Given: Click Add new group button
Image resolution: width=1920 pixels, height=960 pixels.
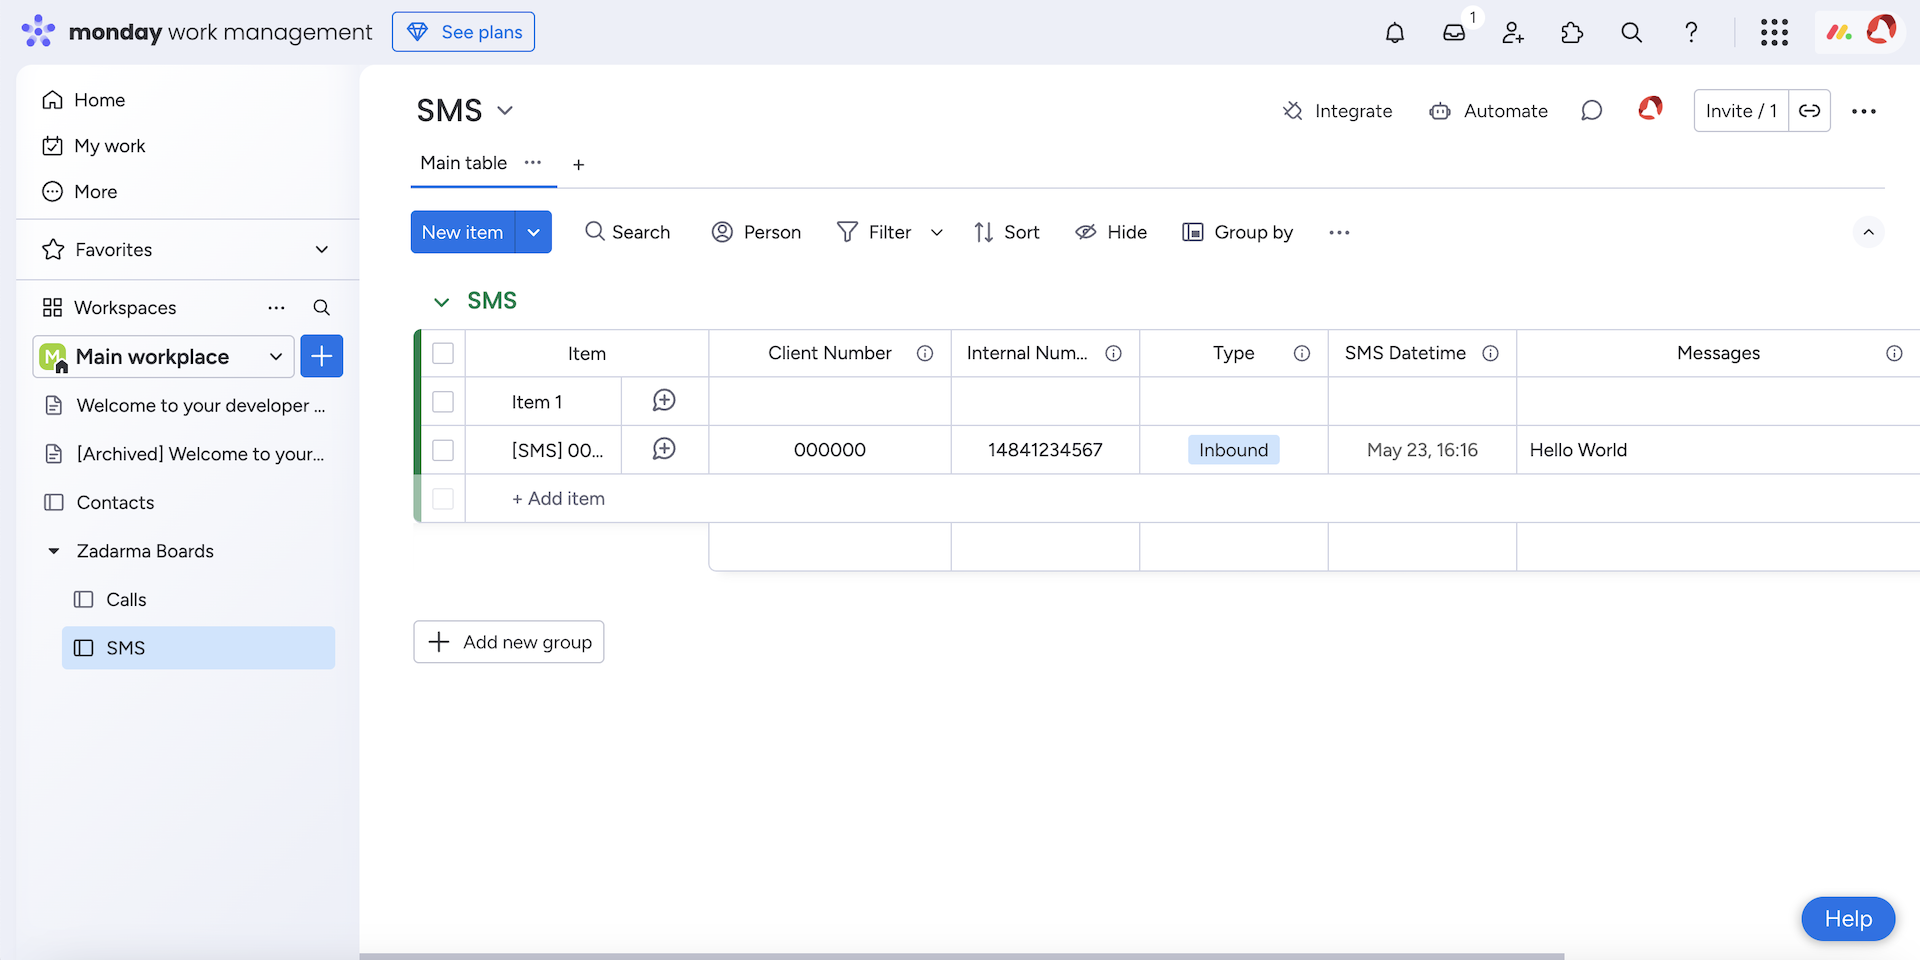Looking at the screenshot, I should 509,642.
